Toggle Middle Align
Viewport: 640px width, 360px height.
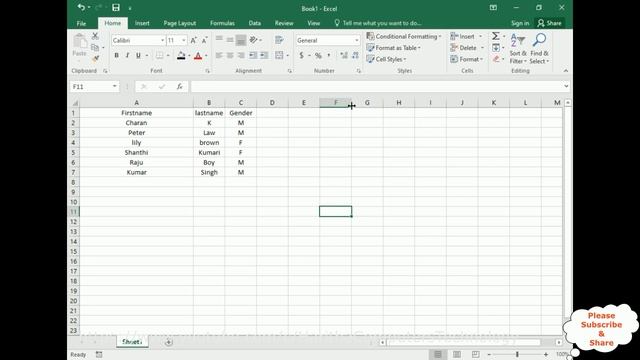coord(230,40)
